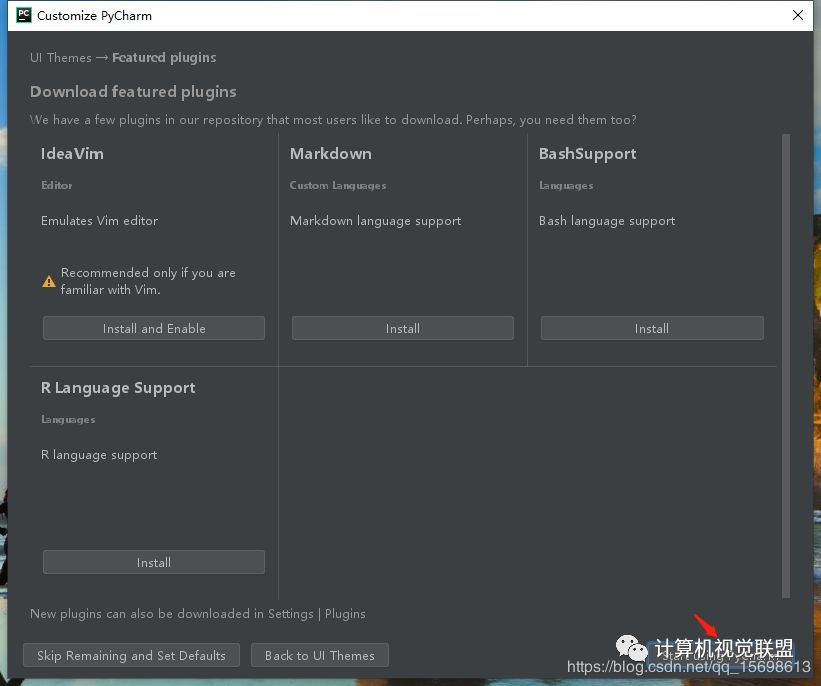821x686 pixels.
Task: Click the UI Themes breadcrumb step
Action: point(61,58)
